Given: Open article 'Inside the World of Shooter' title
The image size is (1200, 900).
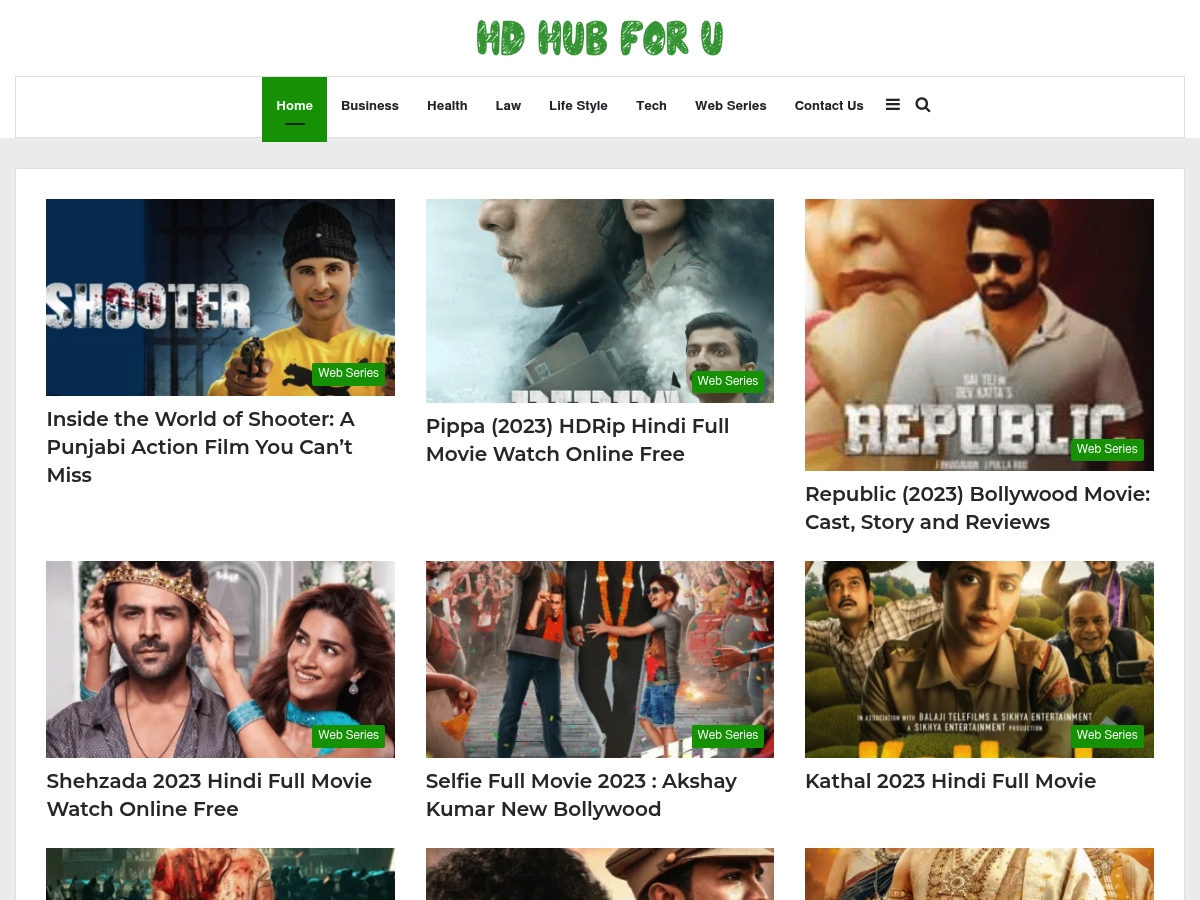Looking at the screenshot, I should point(200,447).
